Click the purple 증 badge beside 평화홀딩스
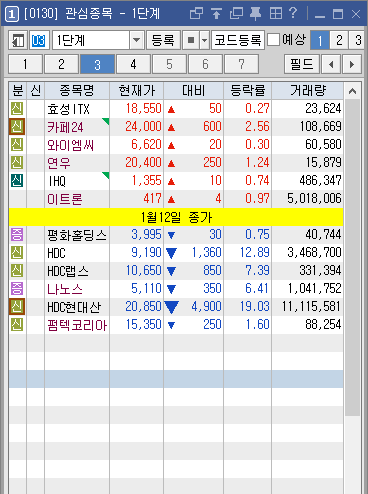The image size is (368, 494). [x=17, y=235]
